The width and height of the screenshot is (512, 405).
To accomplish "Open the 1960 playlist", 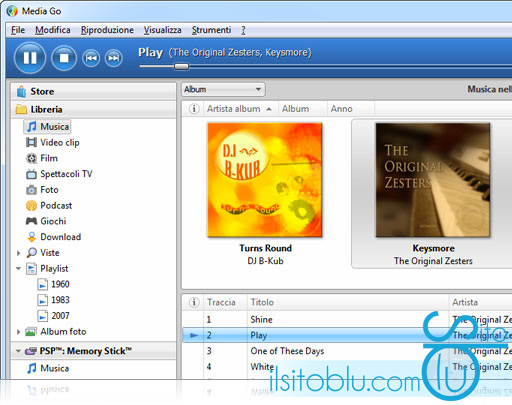I will pyautogui.click(x=53, y=284).
